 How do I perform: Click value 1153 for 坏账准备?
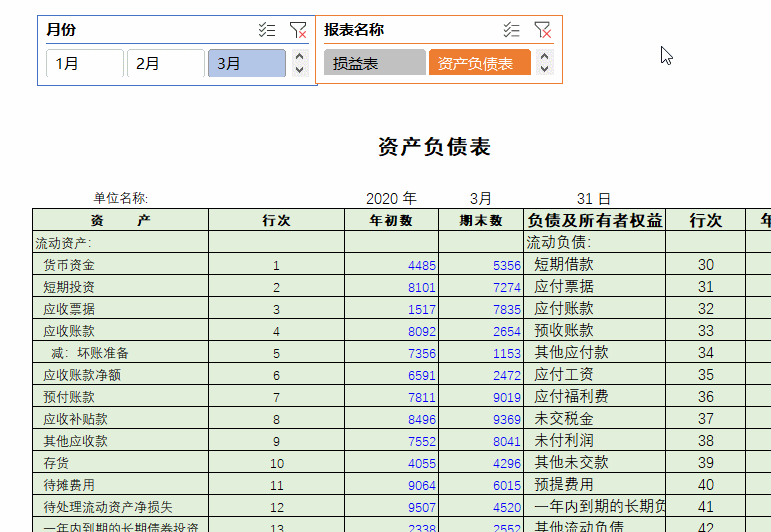481,353
